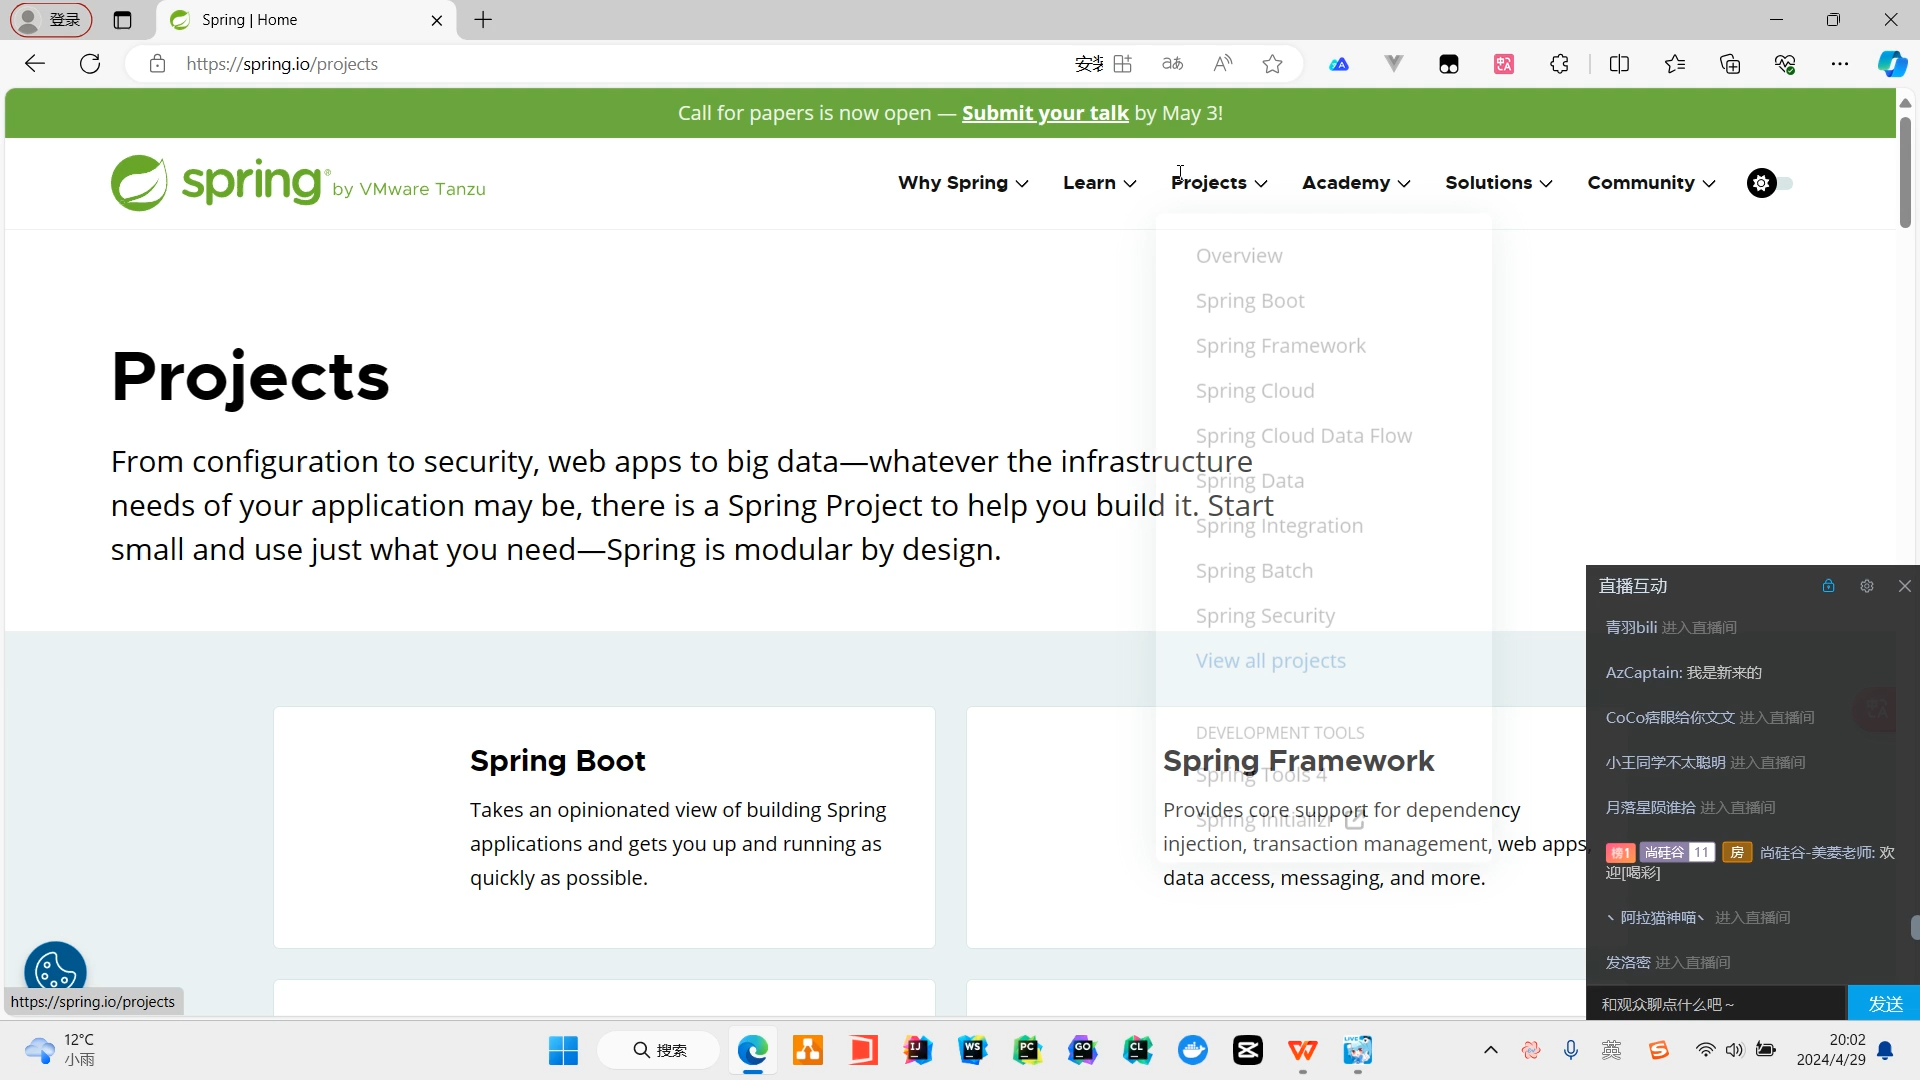The height and width of the screenshot is (1080, 1920).
Task: Launch Docker Desktop from the taskbar
Action: (x=1193, y=1050)
